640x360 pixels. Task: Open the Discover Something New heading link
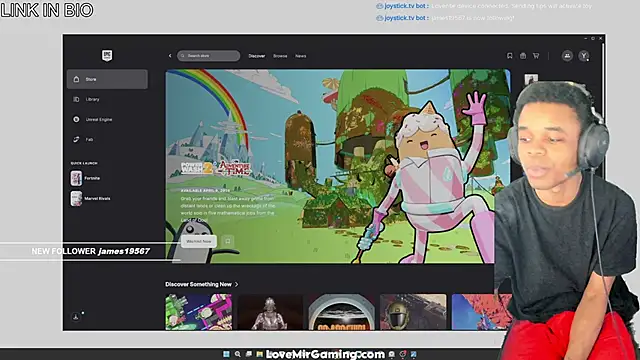point(198,284)
